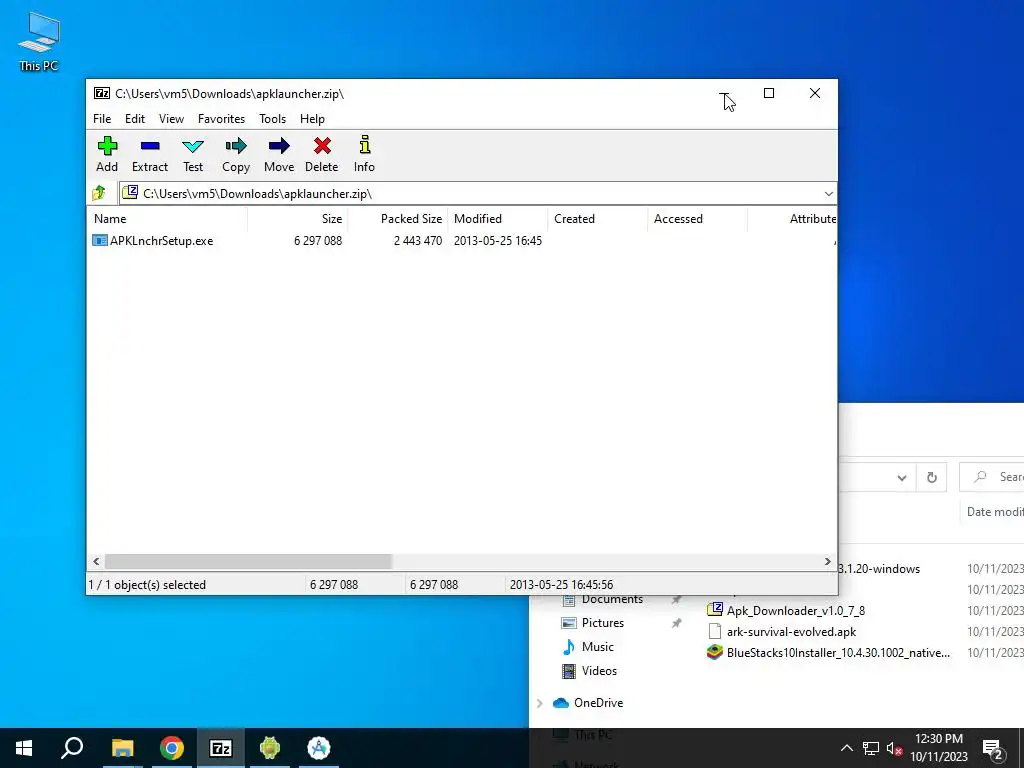
Task: Sort by Packed Size column header
Action: 398,219
